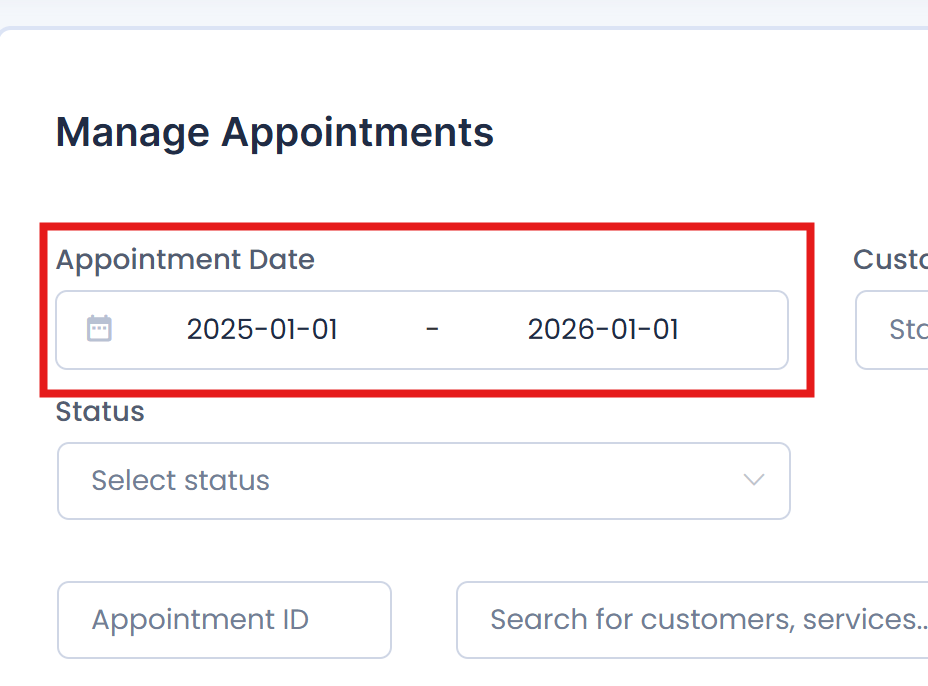Select the start date 2025-01-01
Image resolution: width=928 pixels, height=686 pixels.
coord(262,329)
